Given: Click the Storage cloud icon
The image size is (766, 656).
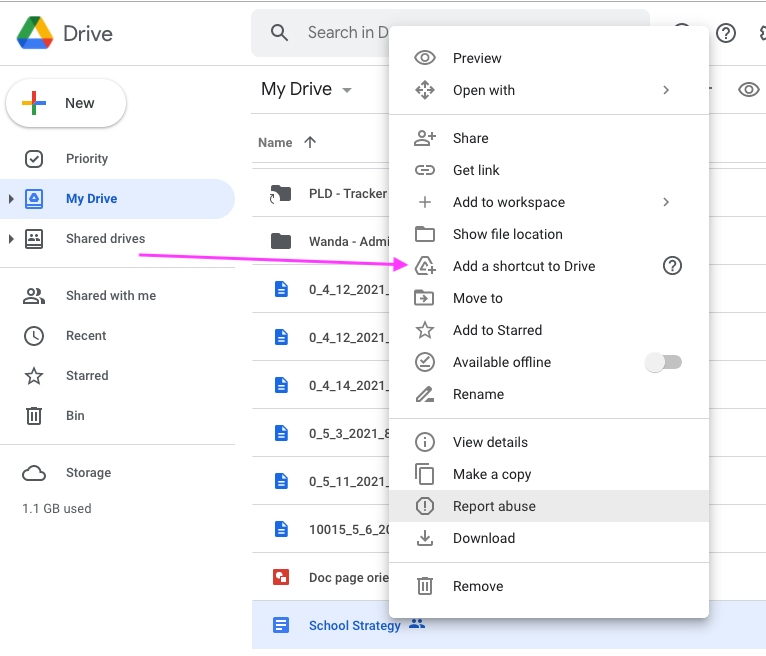Looking at the screenshot, I should [34, 473].
